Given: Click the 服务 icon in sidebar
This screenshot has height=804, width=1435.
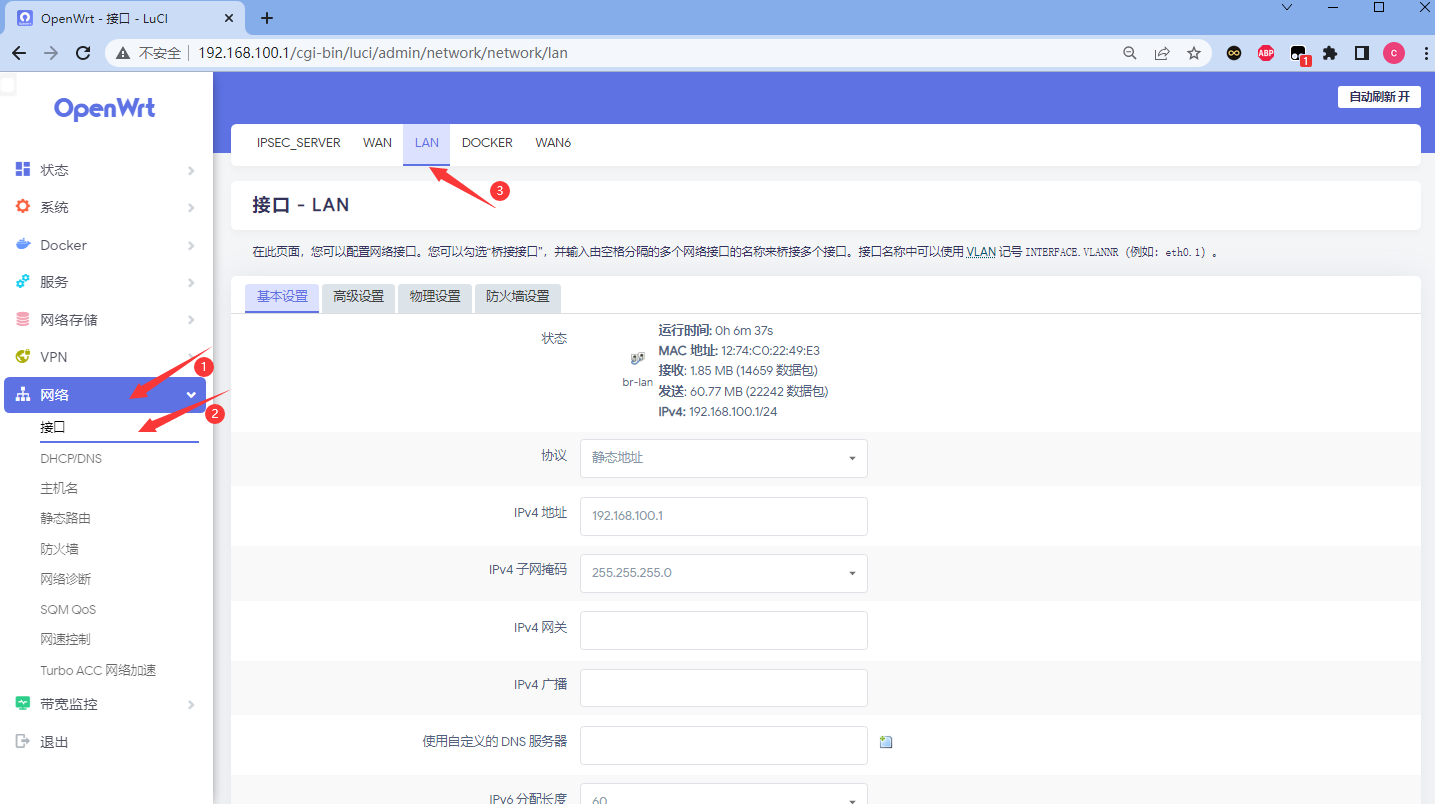Looking at the screenshot, I should point(23,282).
